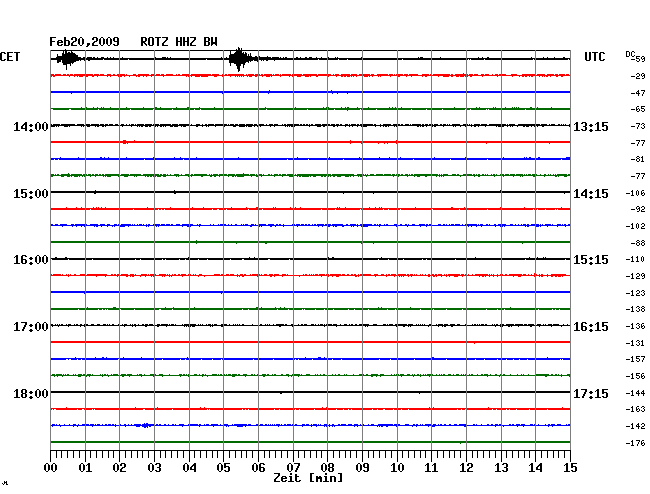The height and width of the screenshot is (494, 650).
Task: Select the DC offset value -106
Action: point(635,193)
